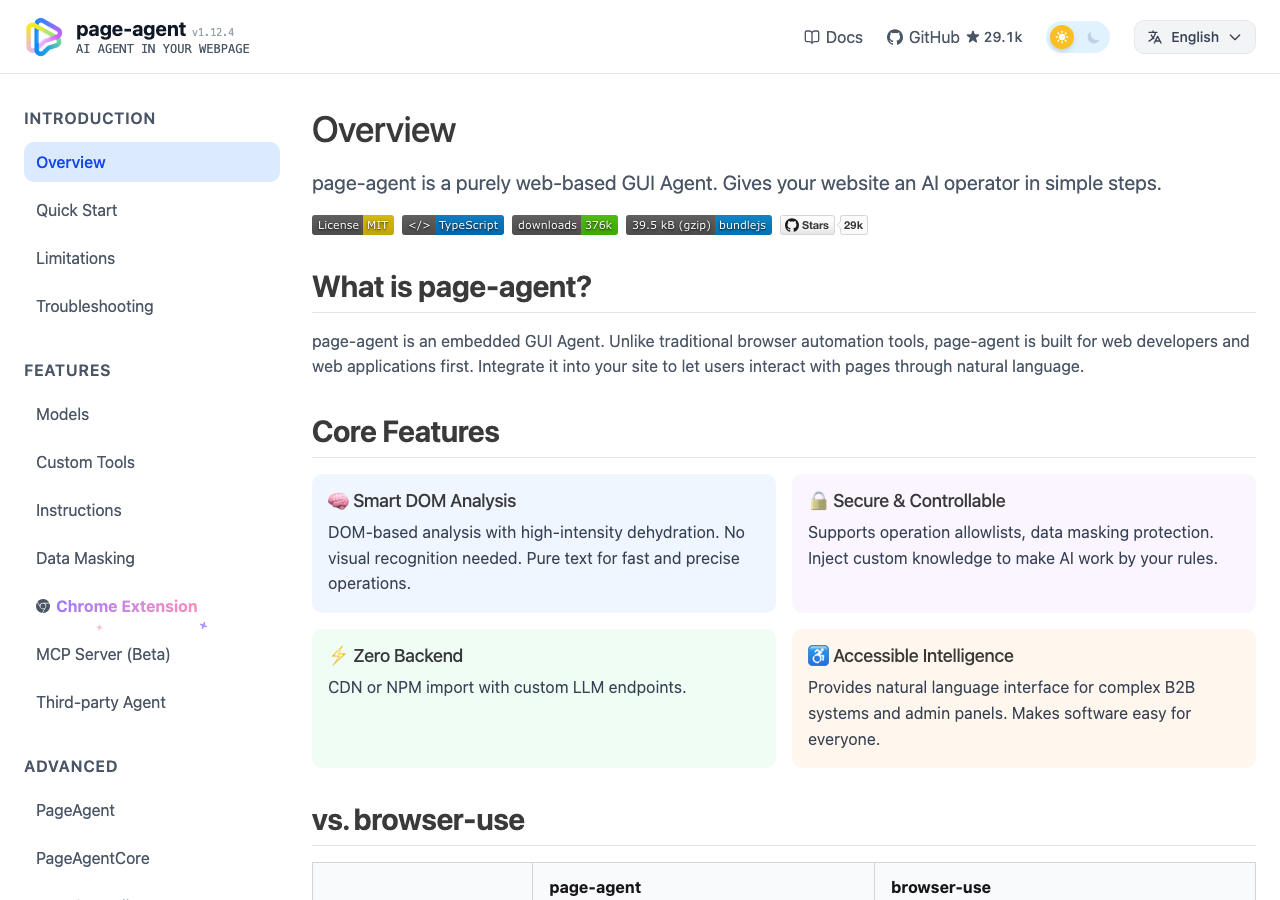This screenshot has height=900, width=1280.
Task: Toggle the light/dark theme switch
Action: point(1078,37)
